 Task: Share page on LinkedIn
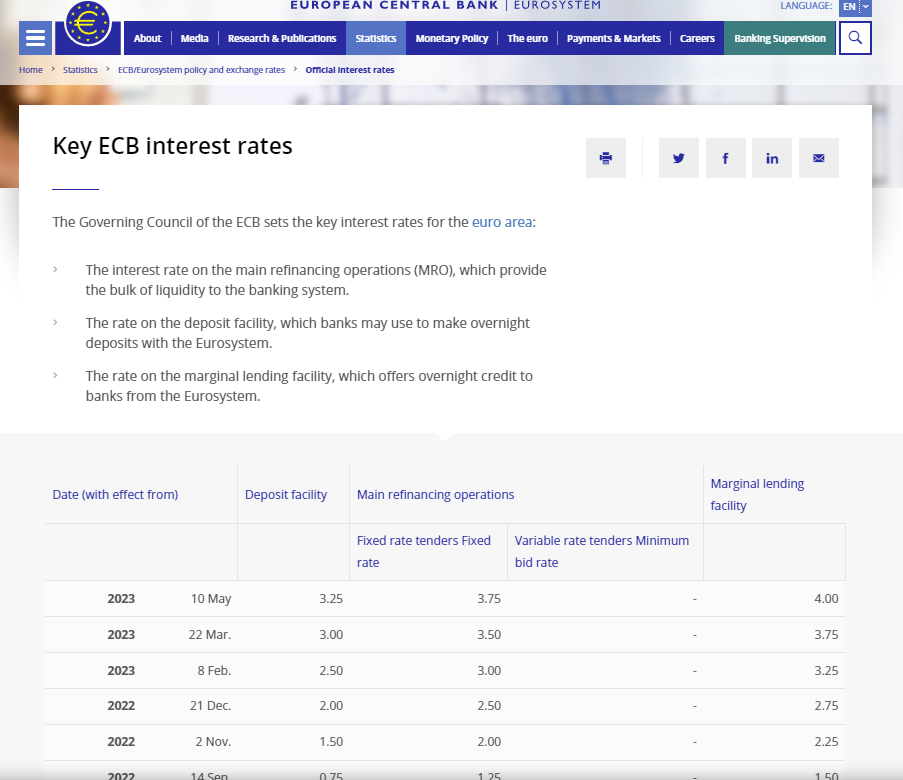pyautogui.click(x=772, y=158)
